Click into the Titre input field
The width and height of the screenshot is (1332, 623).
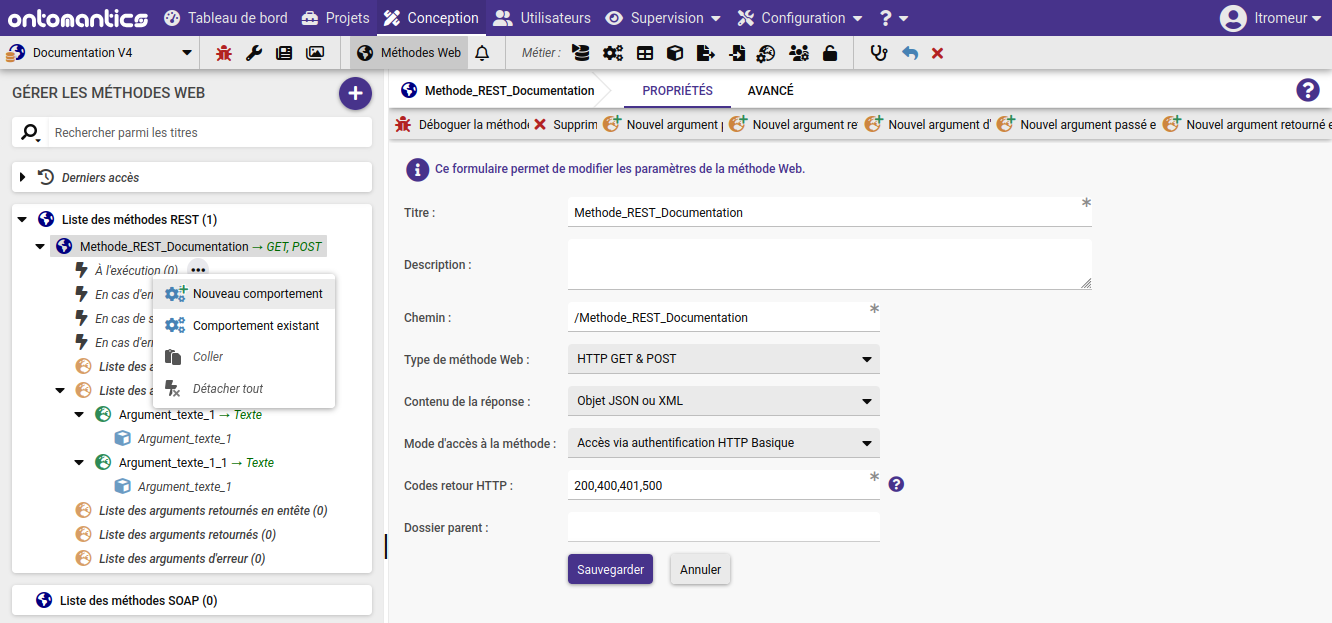pyautogui.click(x=830, y=213)
